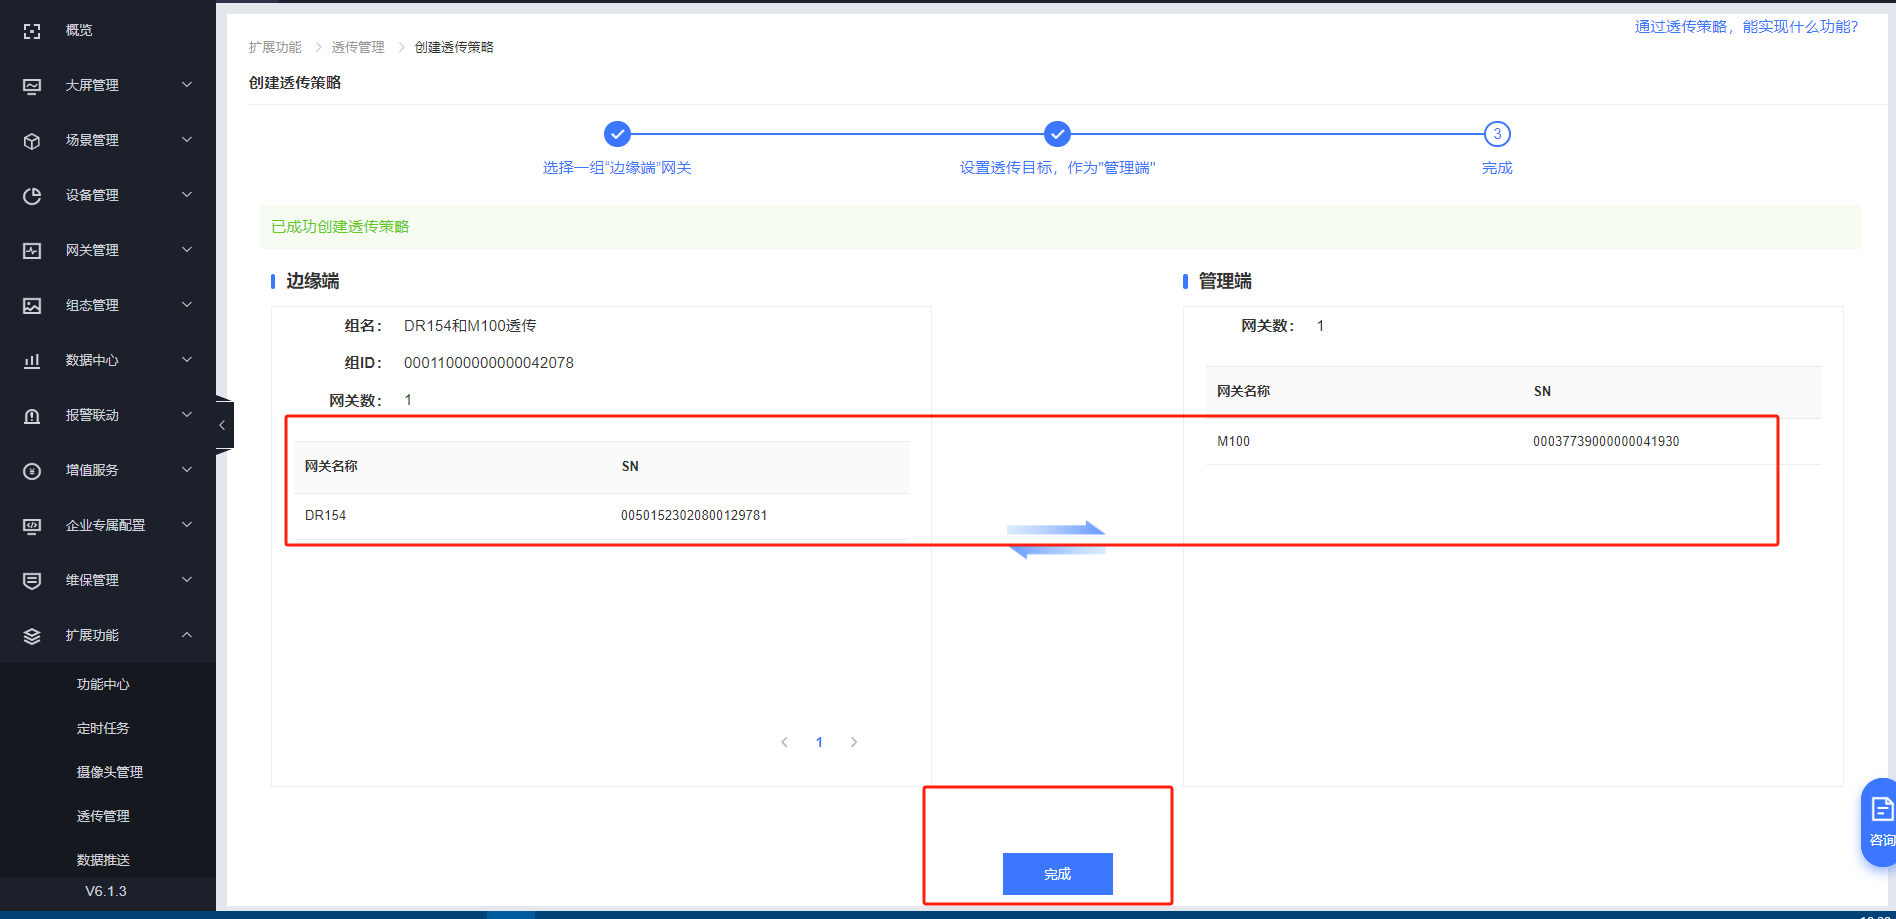Screen dimensions: 1896x919
Task: Collapse the 扩展功能 menu chevron
Action: (187, 635)
